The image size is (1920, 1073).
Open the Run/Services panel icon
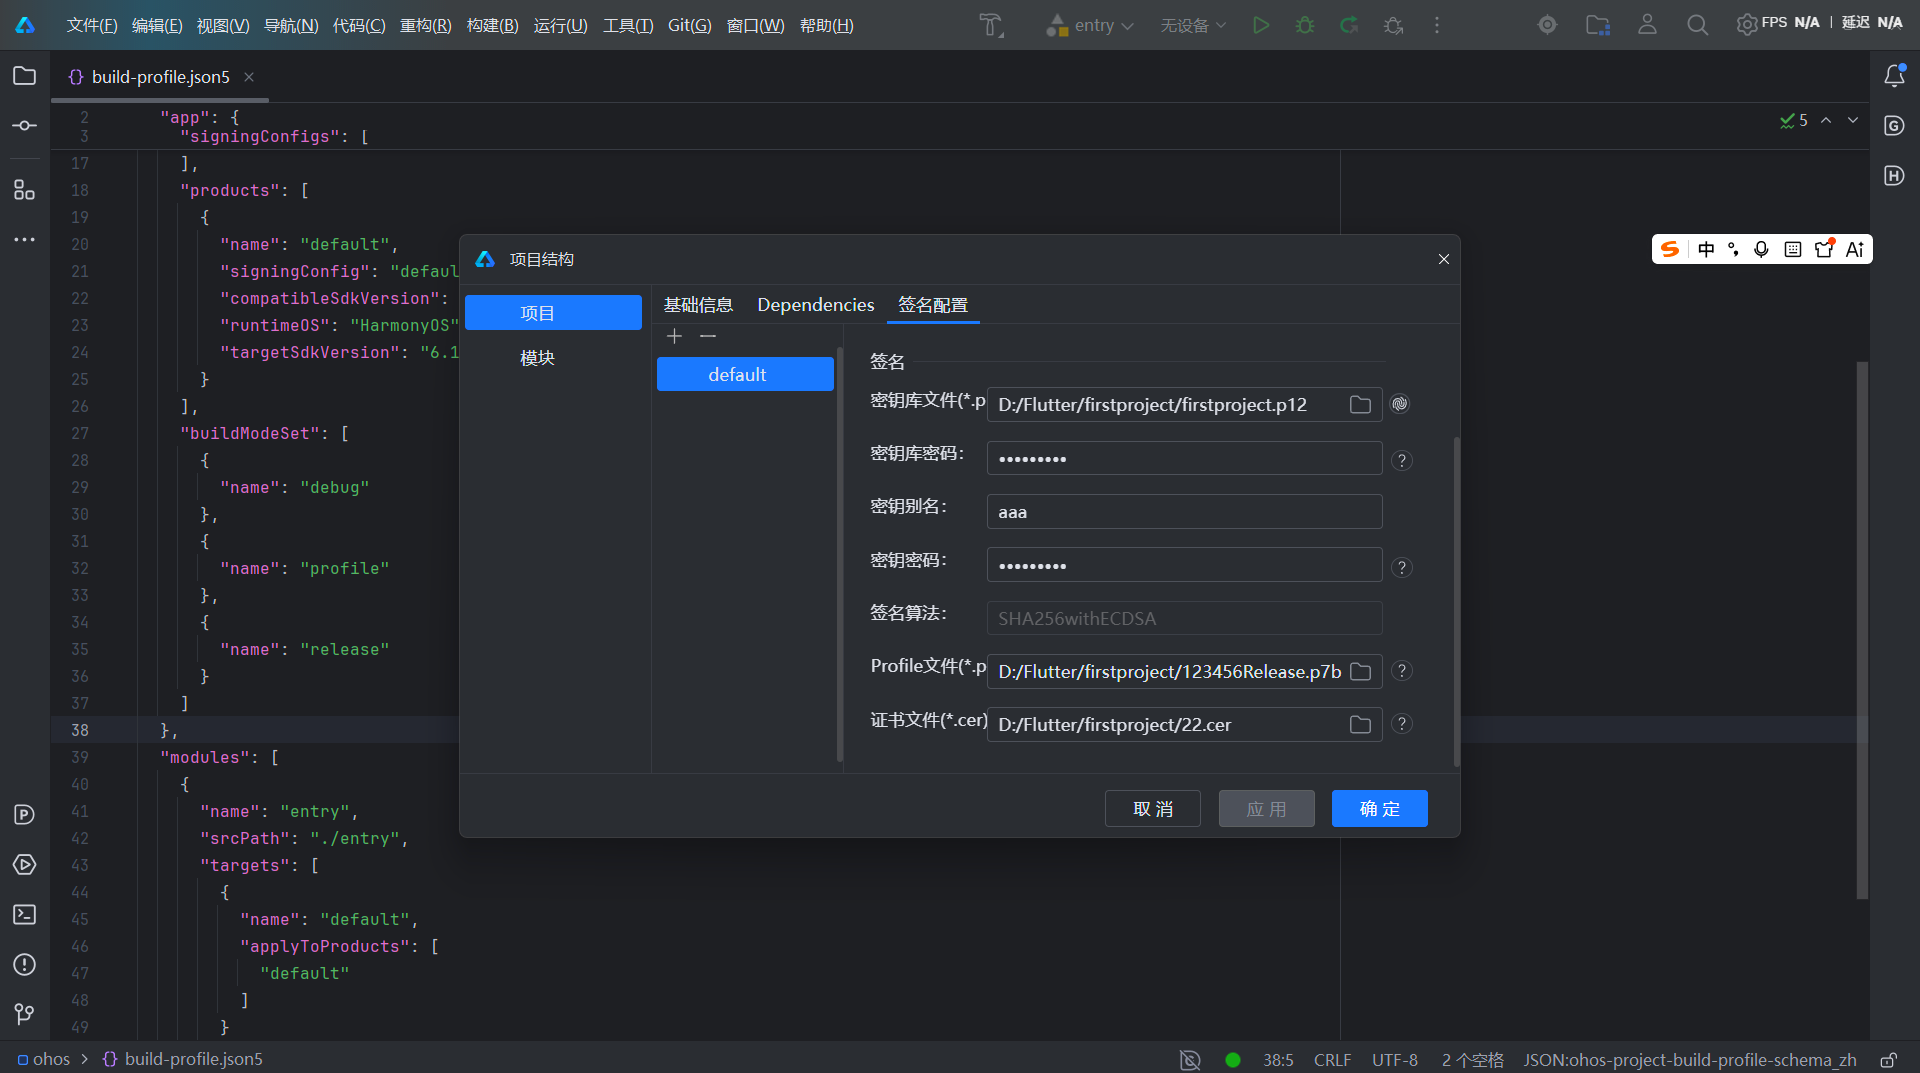coord(25,865)
